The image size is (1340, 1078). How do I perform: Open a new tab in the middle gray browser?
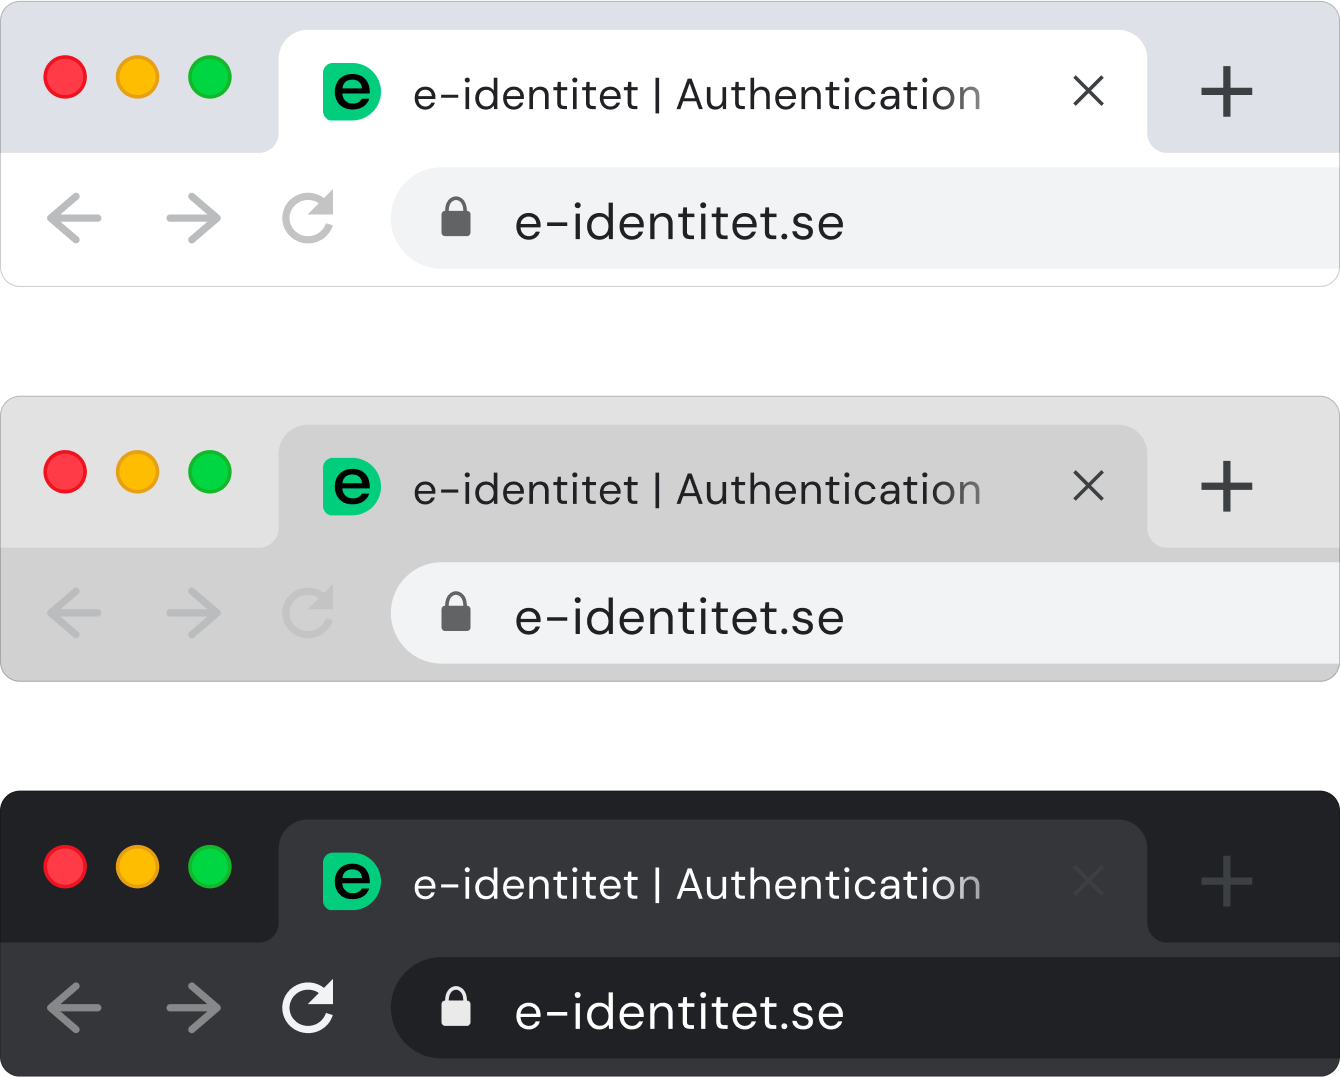tap(1226, 487)
